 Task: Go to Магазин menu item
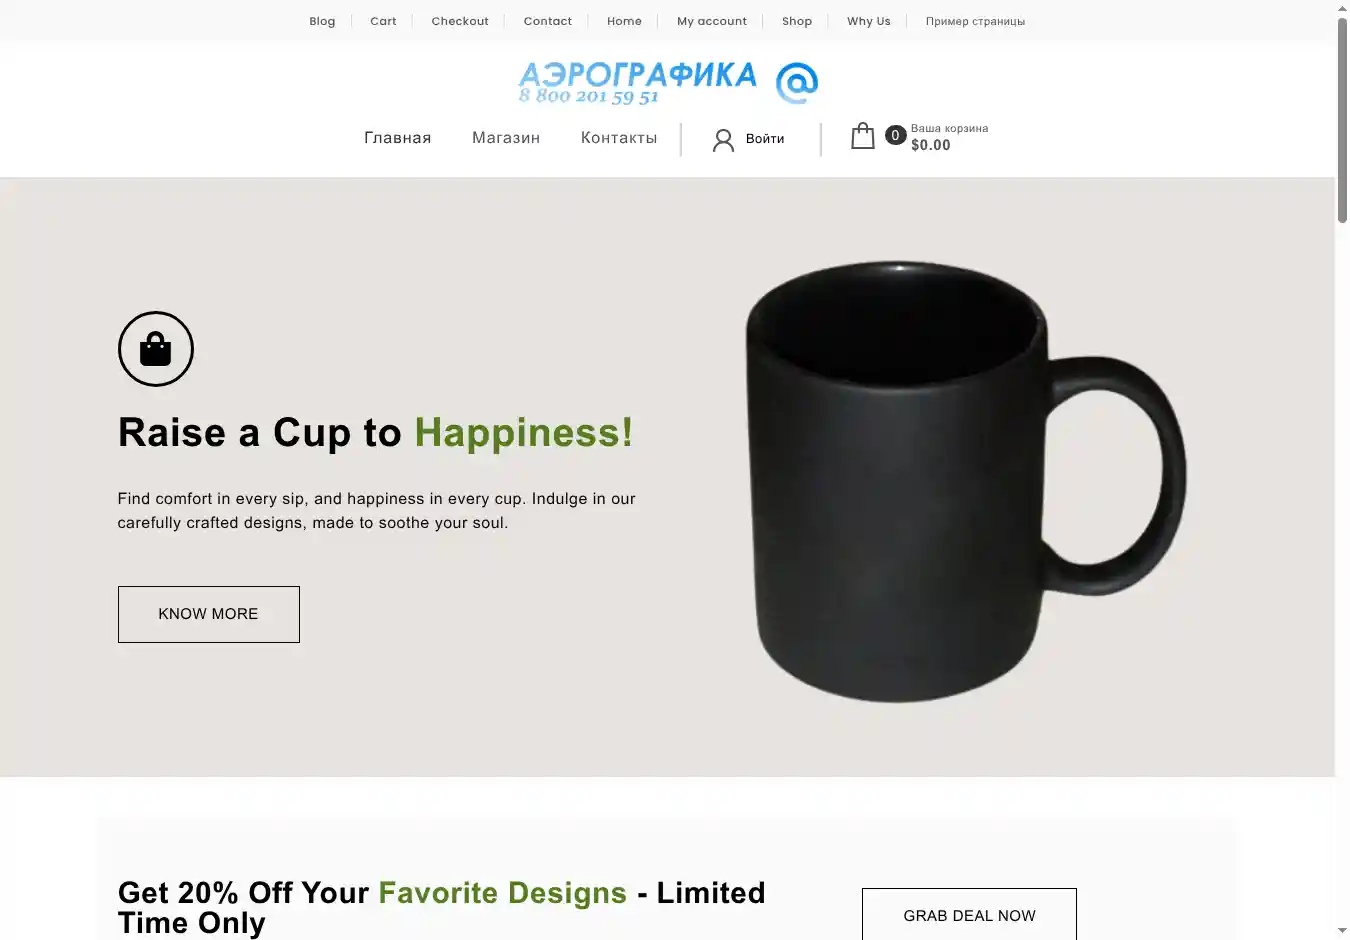(506, 138)
